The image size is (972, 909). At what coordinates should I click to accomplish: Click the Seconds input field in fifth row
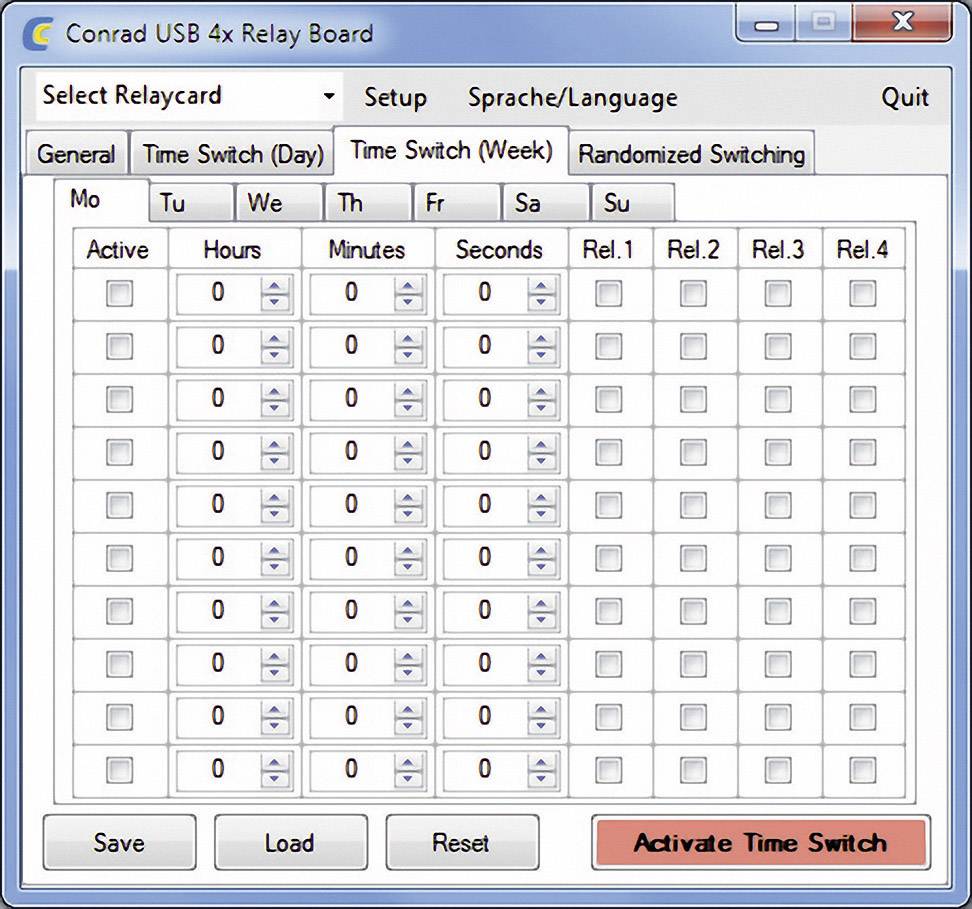[x=486, y=505]
